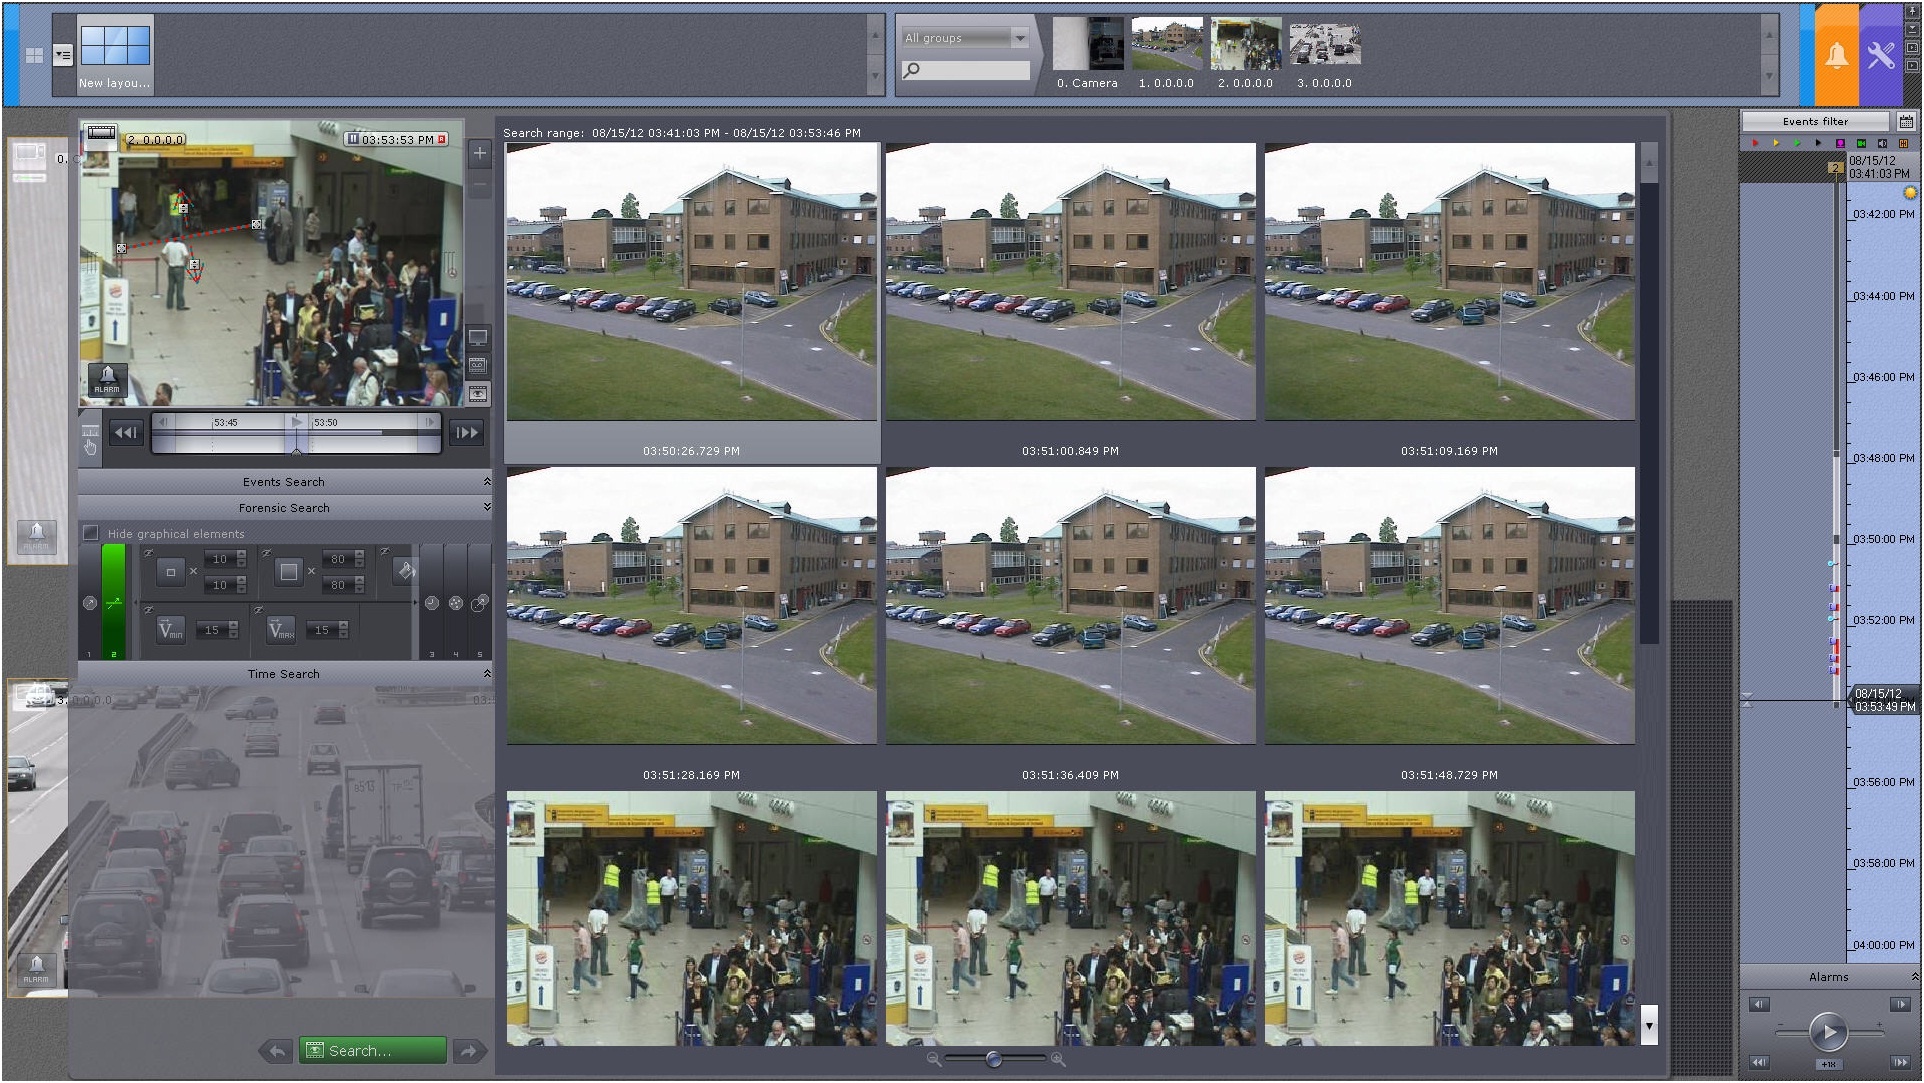Collapse the Forensic Search header
Image resolution: width=1924 pixels, height=1083 pixels.
tap(284, 508)
